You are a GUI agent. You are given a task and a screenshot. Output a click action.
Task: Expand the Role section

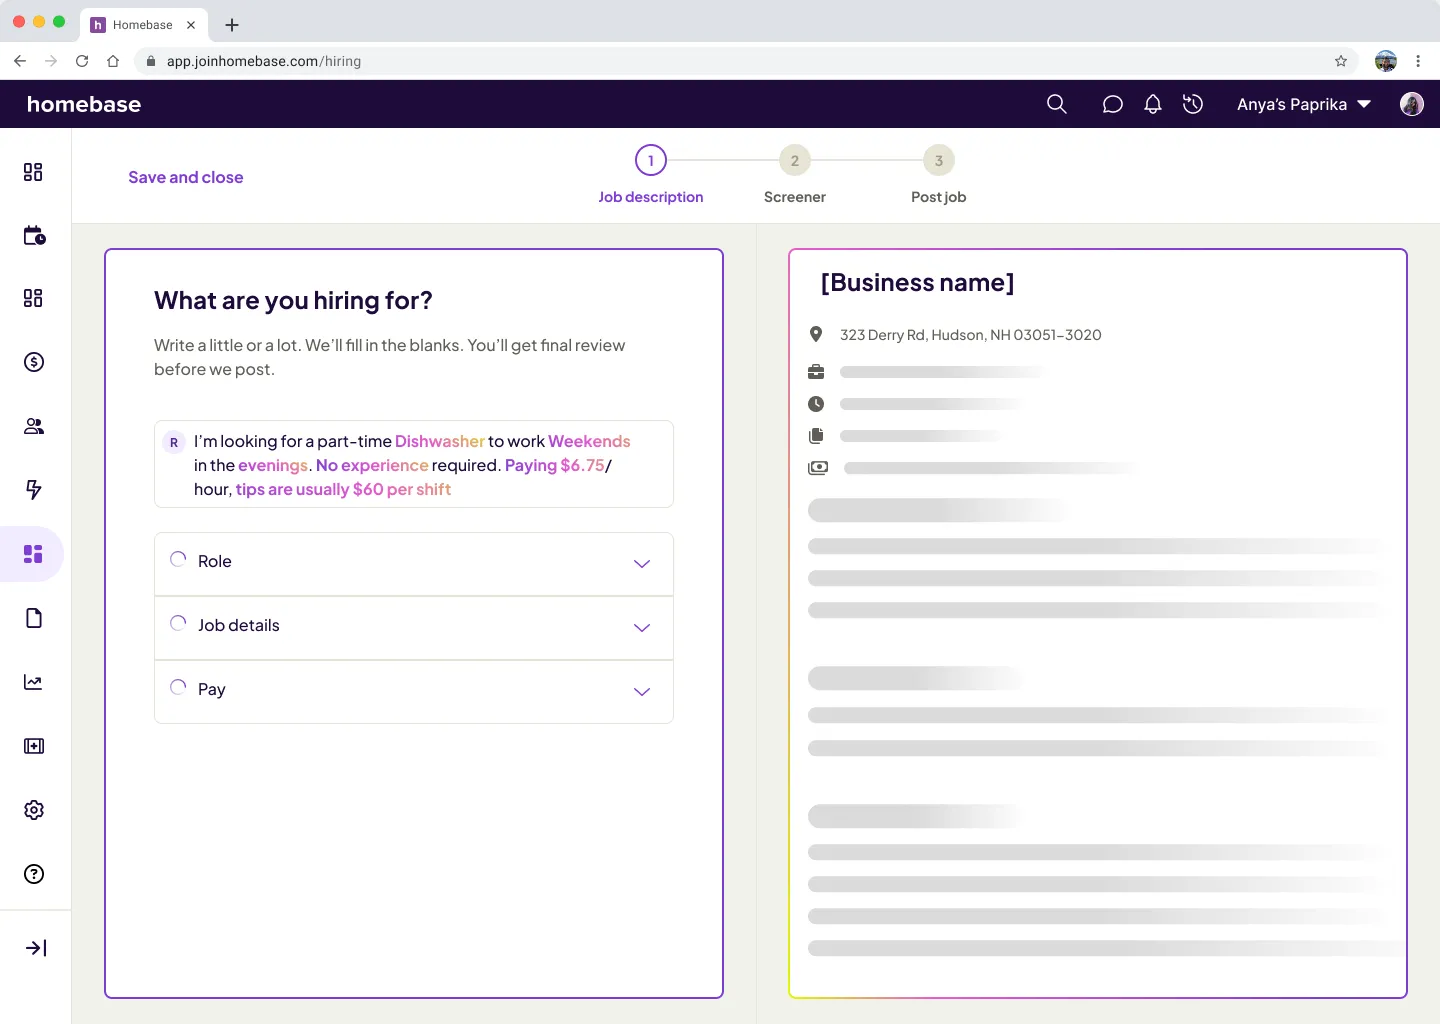pos(414,564)
